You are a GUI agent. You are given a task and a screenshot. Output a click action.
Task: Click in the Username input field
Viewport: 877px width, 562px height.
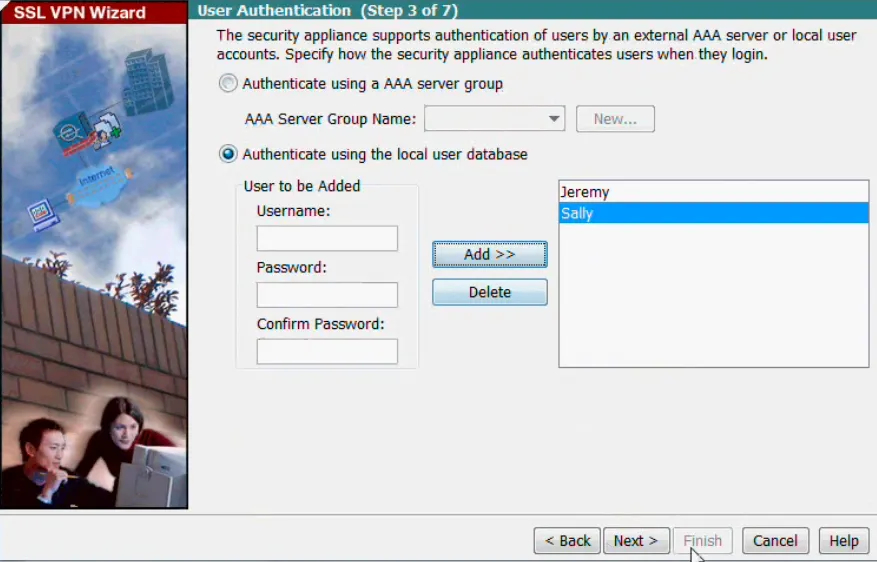[327, 239]
